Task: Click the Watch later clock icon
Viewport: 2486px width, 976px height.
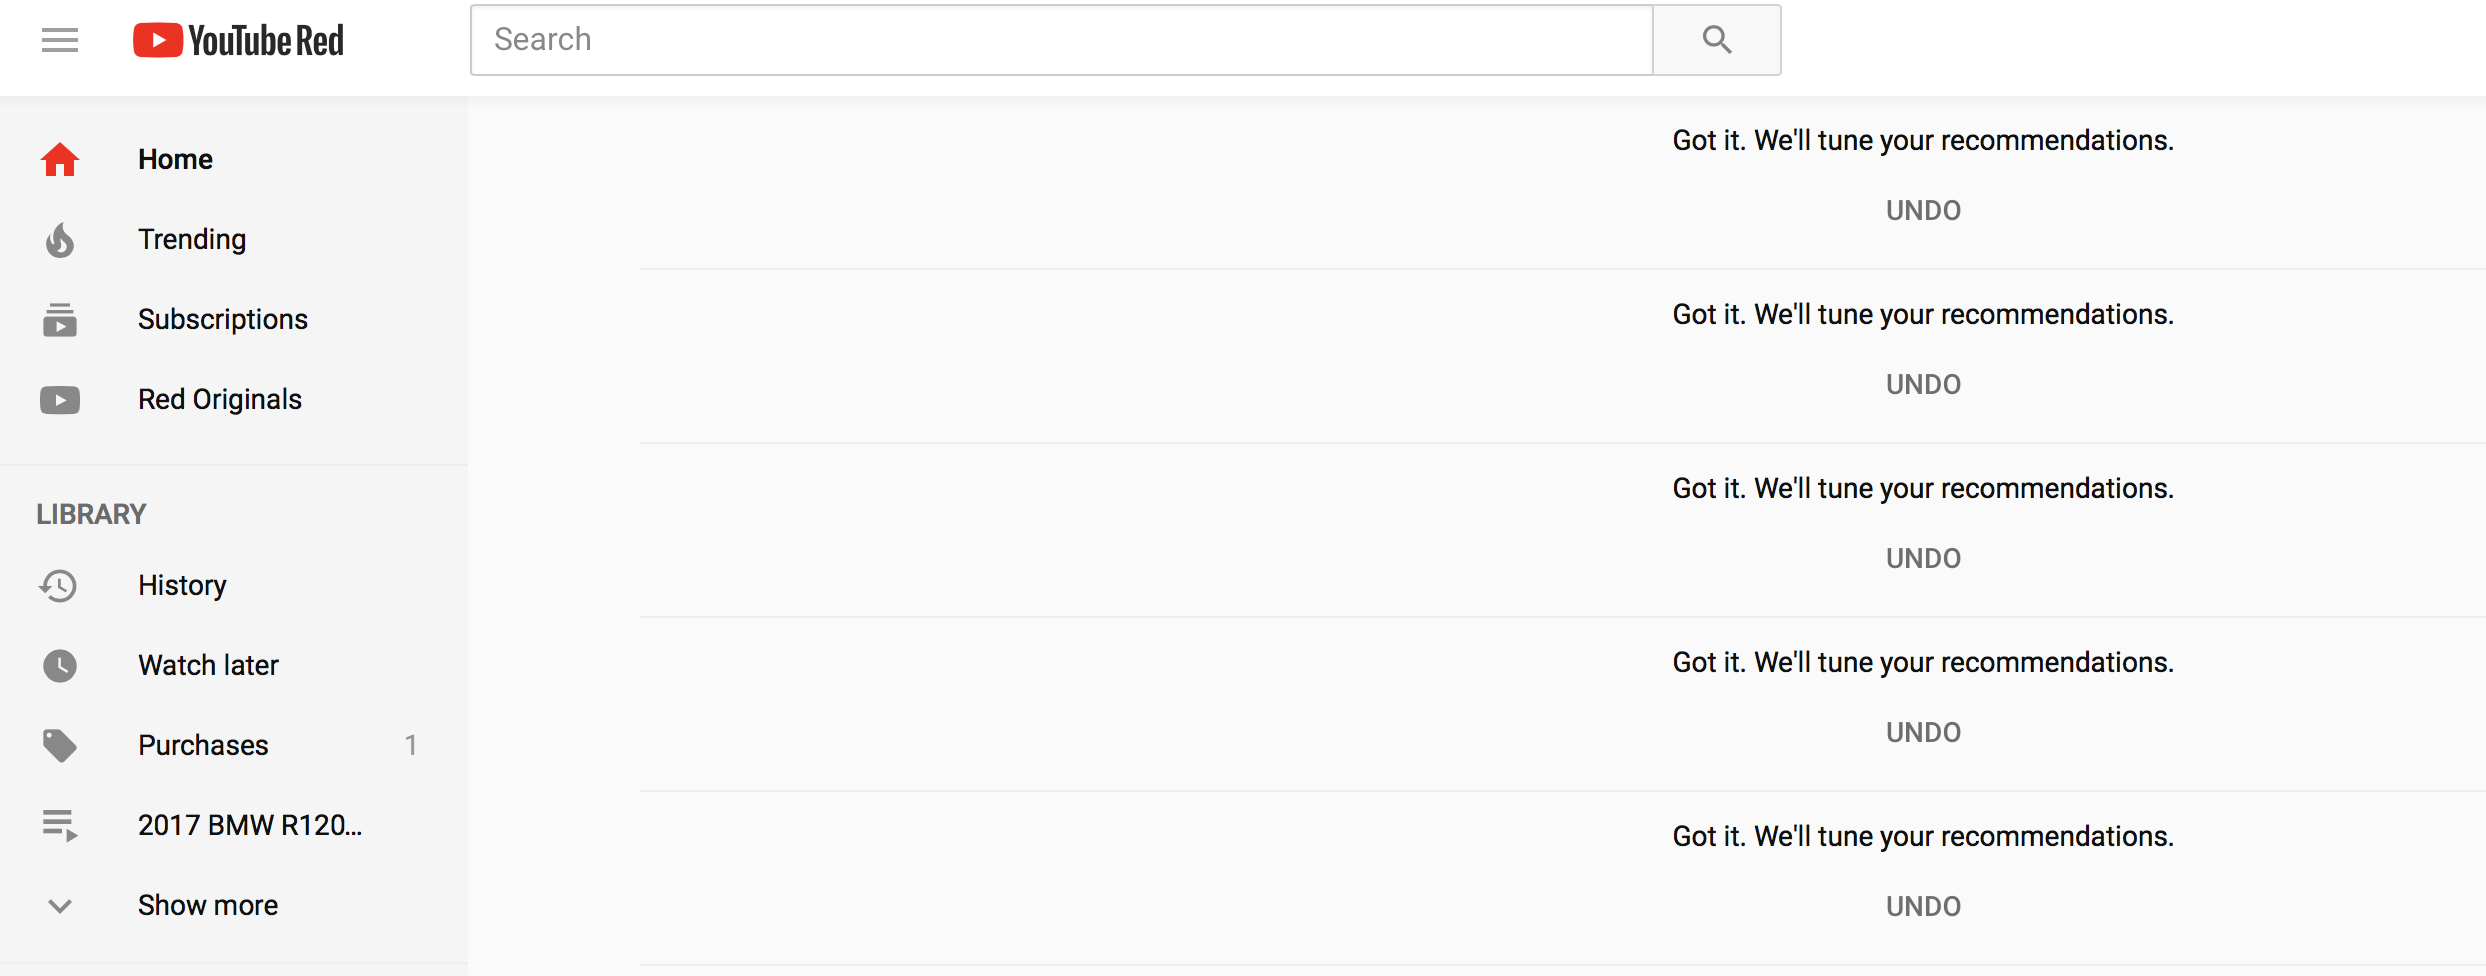Action: (x=60, y=666)
